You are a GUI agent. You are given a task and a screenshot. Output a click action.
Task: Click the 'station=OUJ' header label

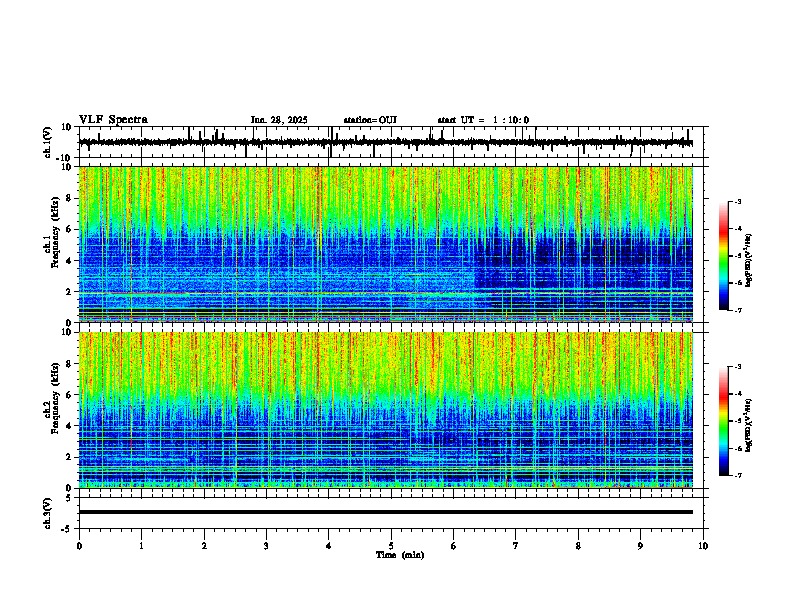coord(370,120)
